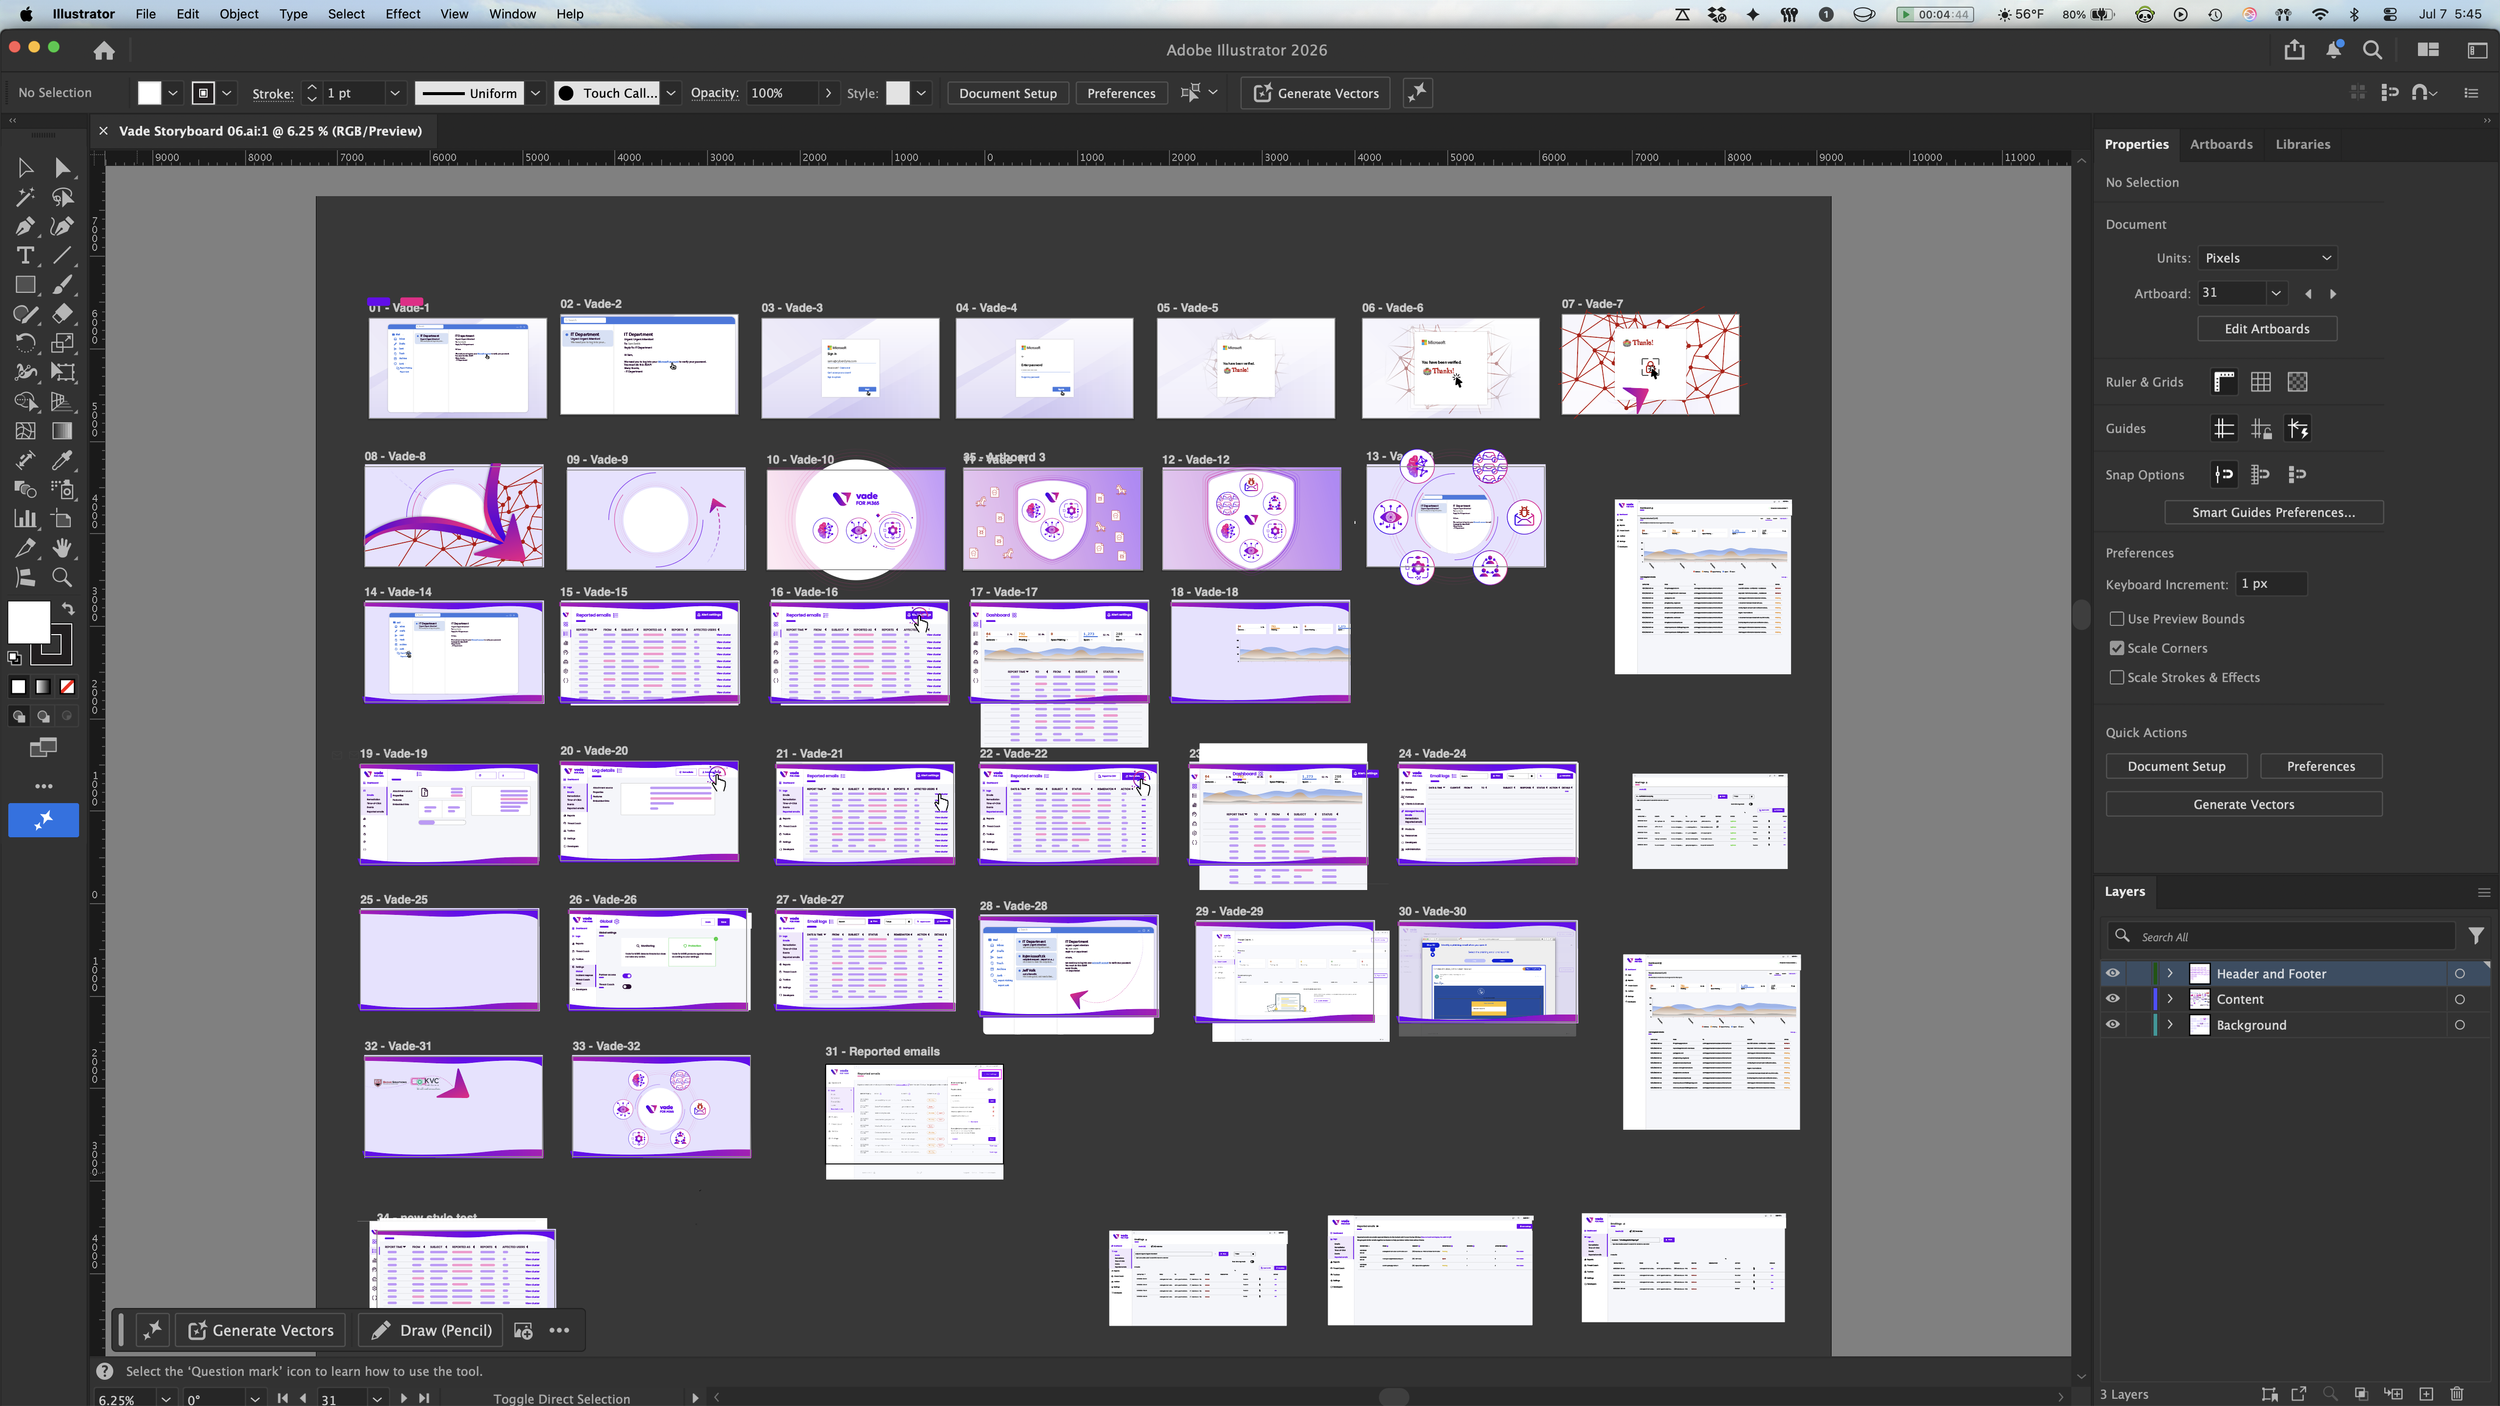
Task: Open the Stroke weight dropdown
Action: tap(395, 93)
